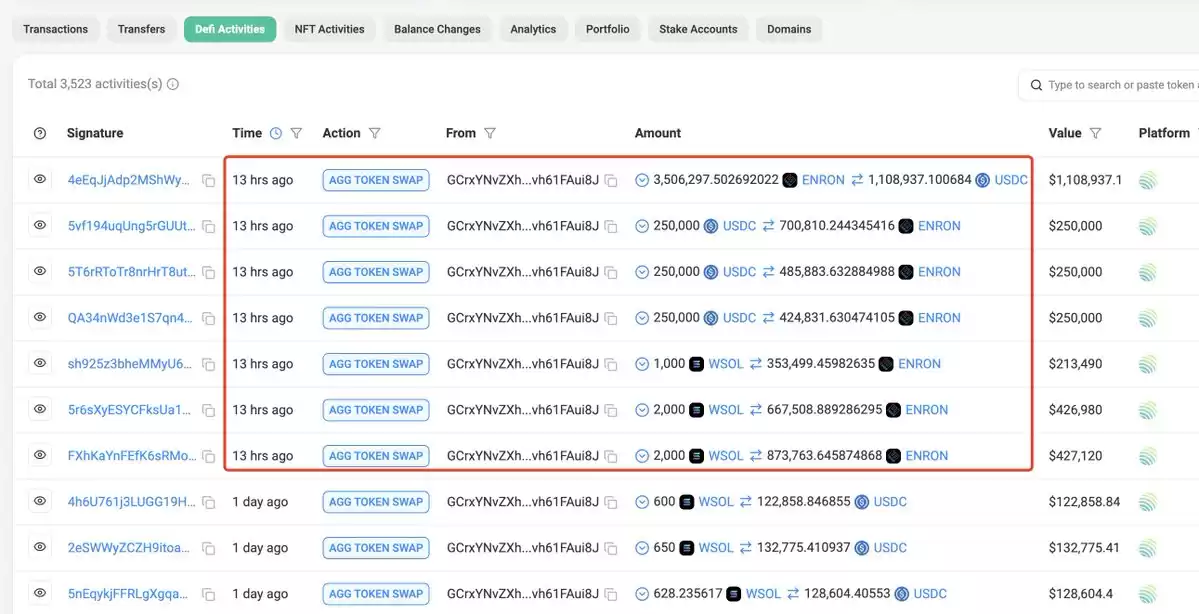Click info icon beside Total 3,523 activities

(173, 84)
